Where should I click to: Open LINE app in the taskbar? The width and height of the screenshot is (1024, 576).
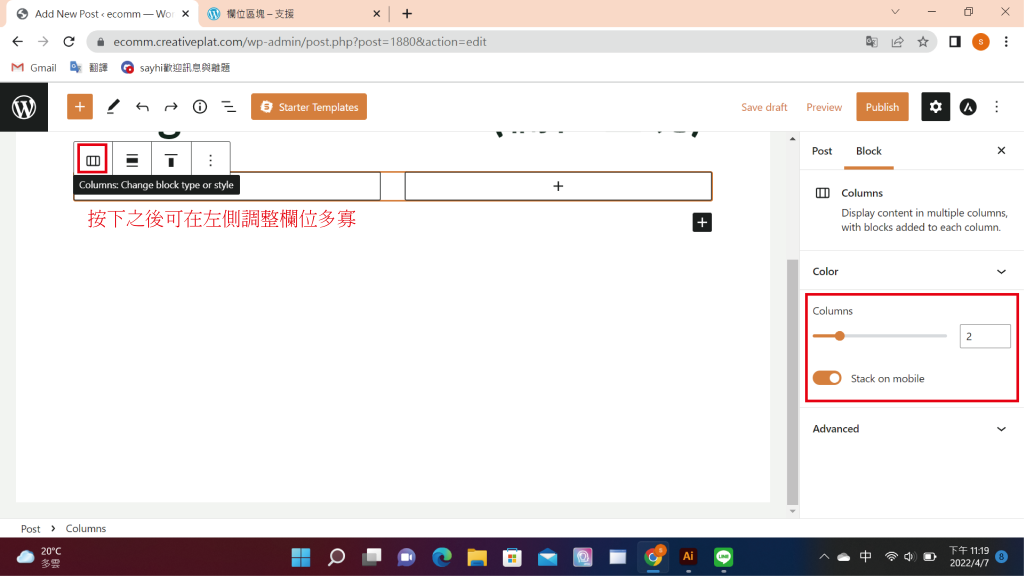coord(723,557)
